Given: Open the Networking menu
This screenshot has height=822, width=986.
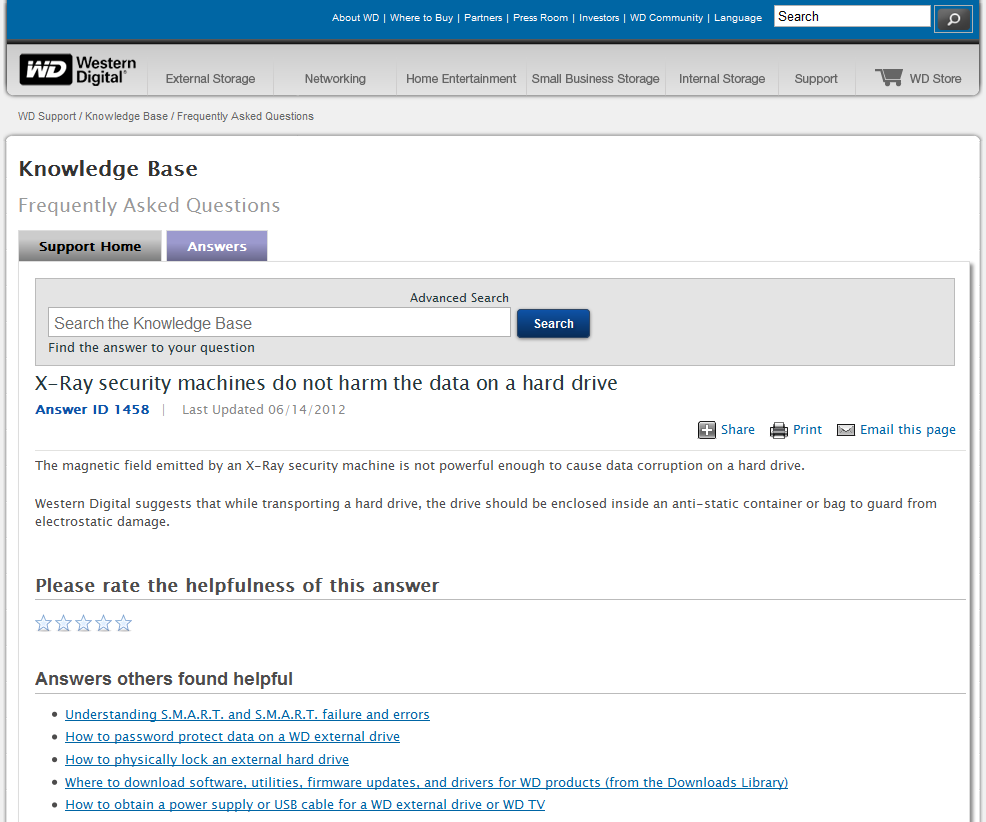Looking at the screenshot, I should coord(335,79).
